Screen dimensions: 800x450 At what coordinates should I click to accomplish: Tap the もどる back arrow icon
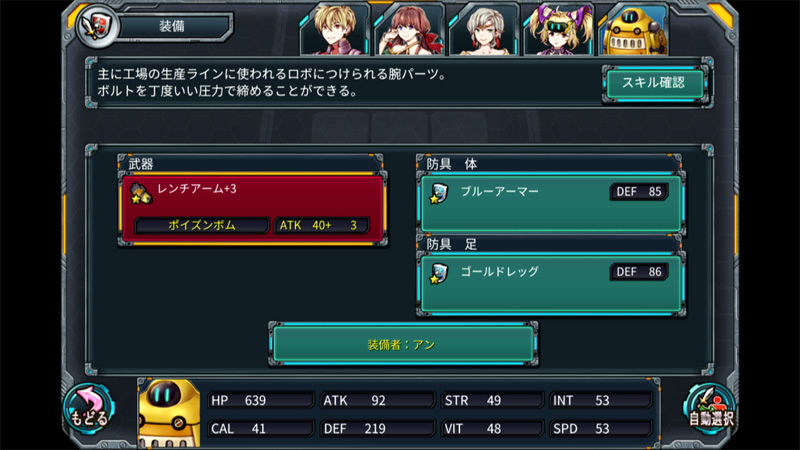89,409
